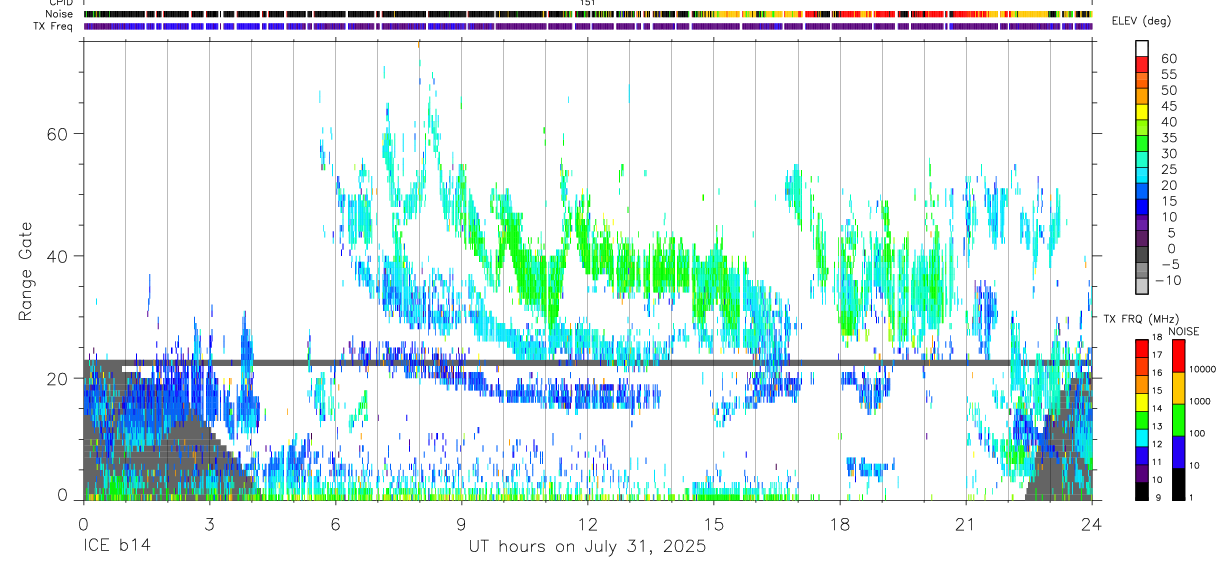Click the TX Freq purple strip above the plot
The image size is (1228, 567).
coord(588,26)
